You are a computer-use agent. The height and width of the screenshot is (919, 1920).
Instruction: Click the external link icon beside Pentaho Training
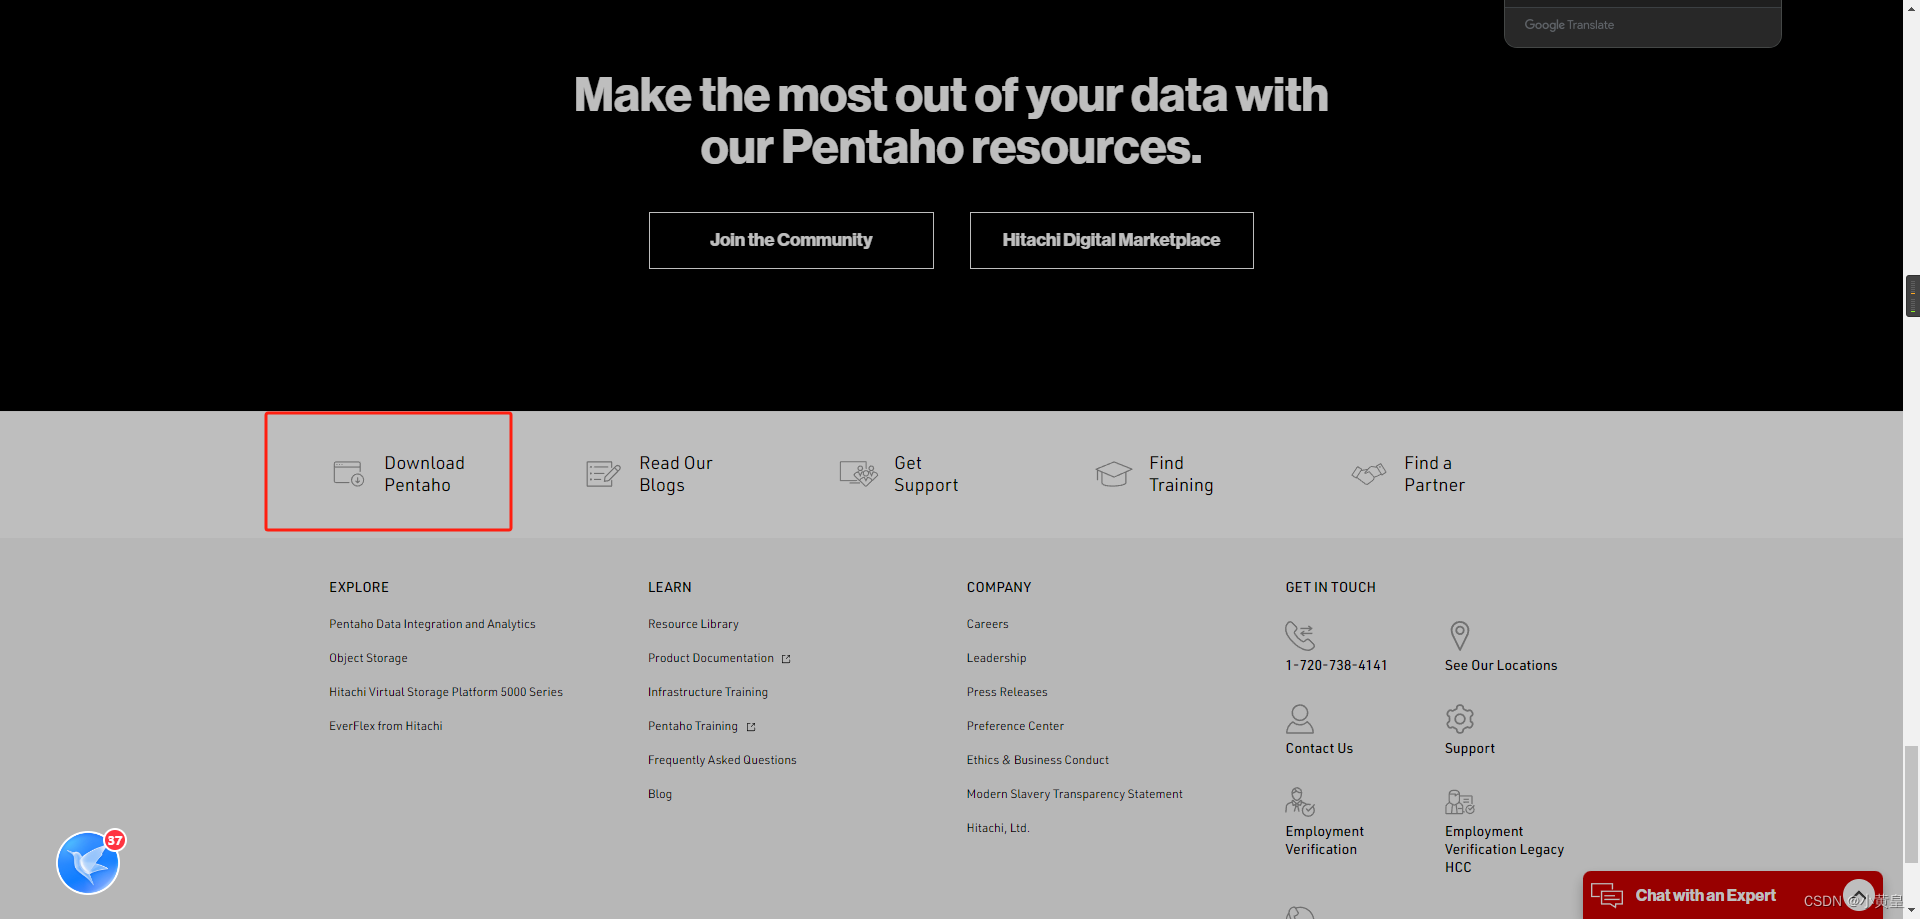751,727
